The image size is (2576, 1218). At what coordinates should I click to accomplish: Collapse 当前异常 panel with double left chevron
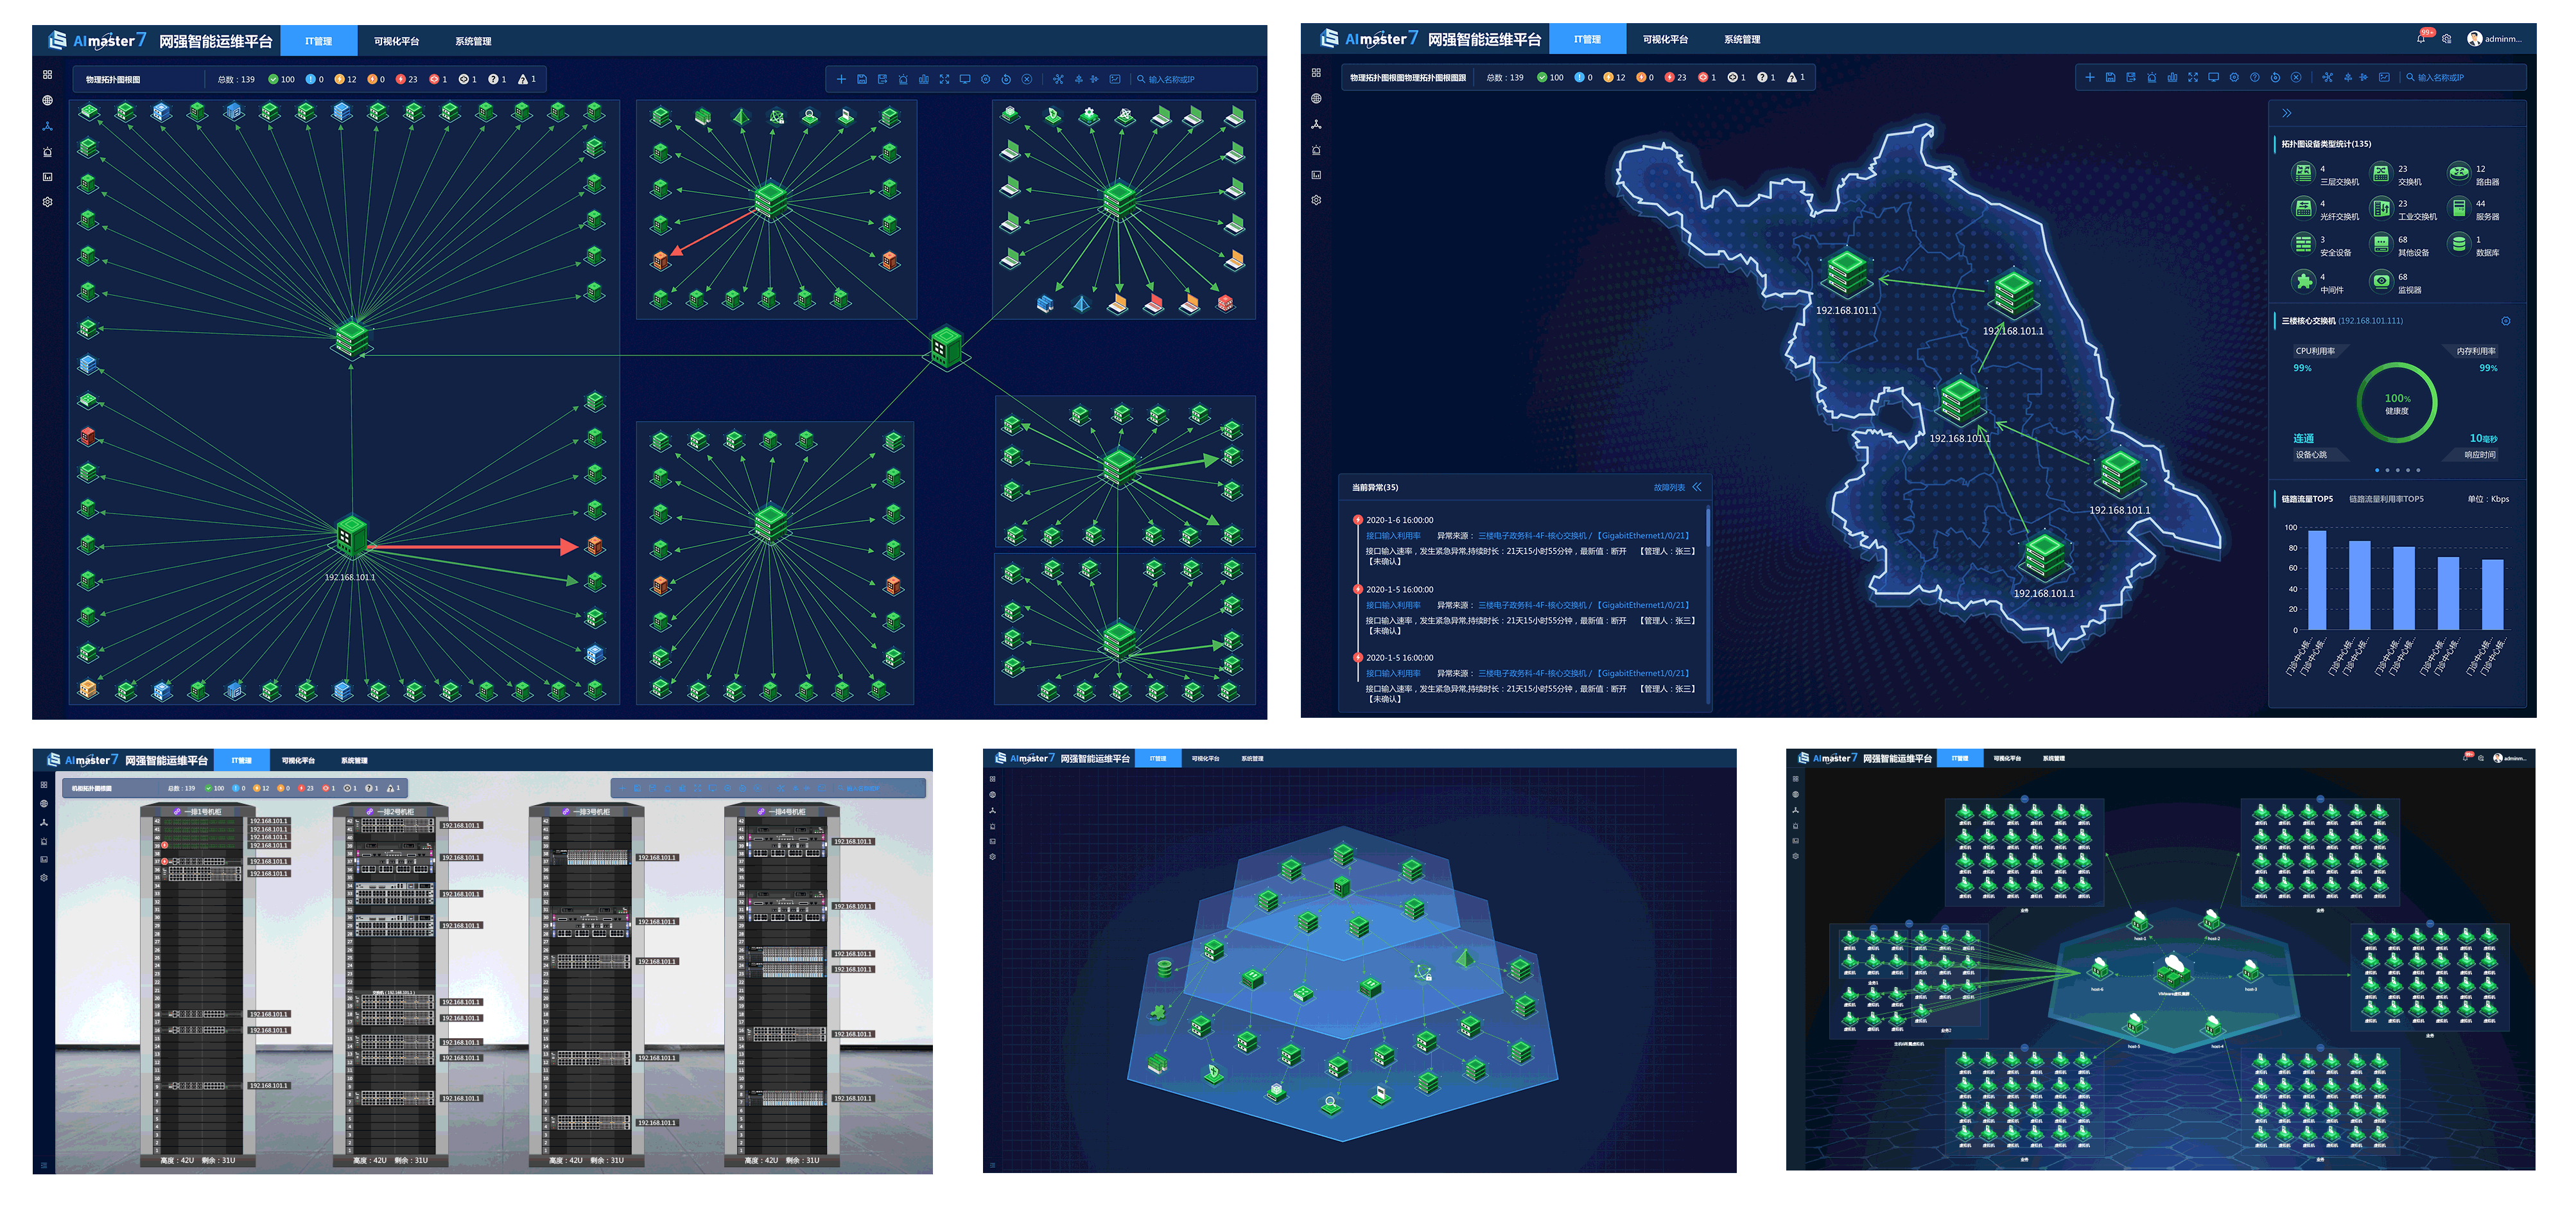pos(1697,487)
